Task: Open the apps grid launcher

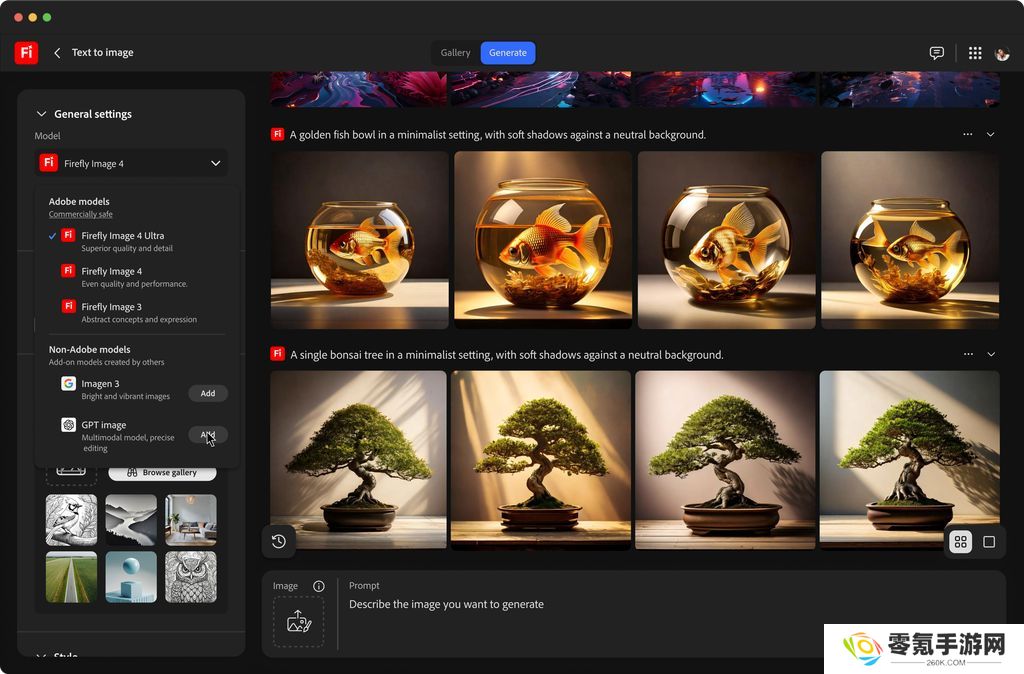Action: (x=975, y=53)
